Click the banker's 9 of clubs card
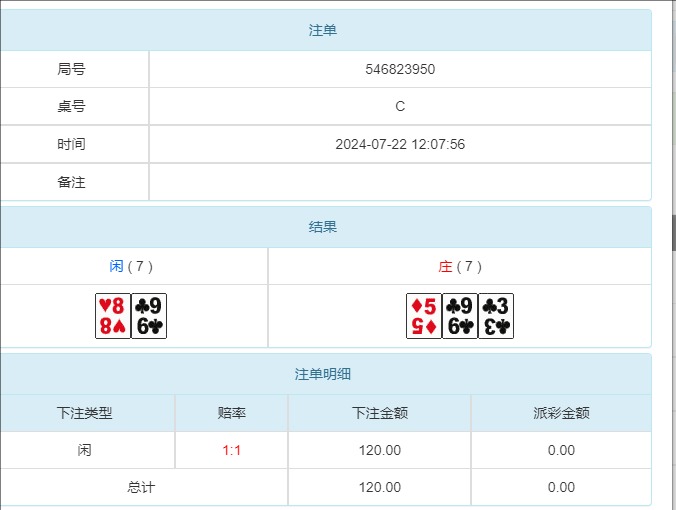The height and width of the screenshot is (510, 676). (460, 316)
